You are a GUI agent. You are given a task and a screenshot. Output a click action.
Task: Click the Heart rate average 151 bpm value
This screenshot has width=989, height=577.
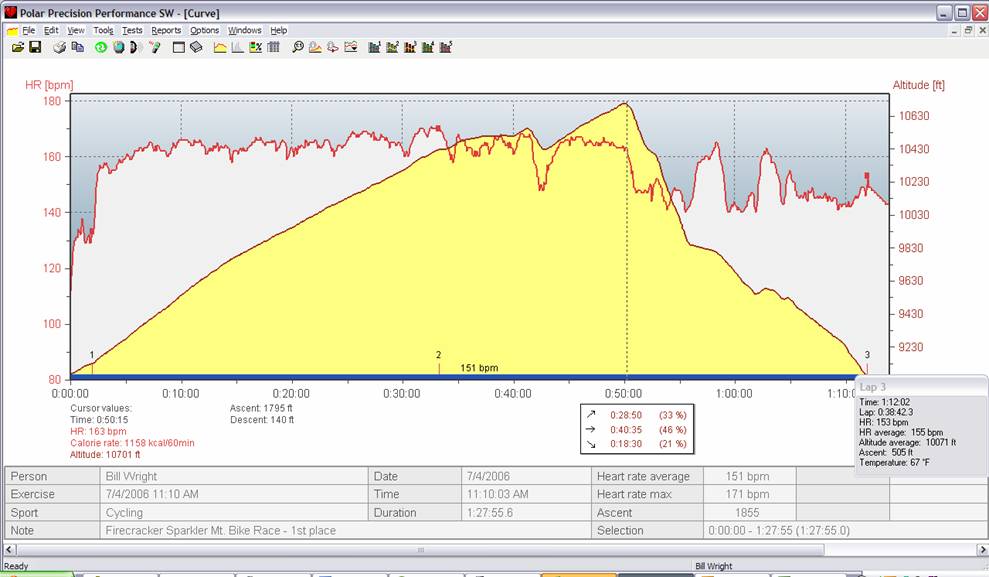coord(749,476)
